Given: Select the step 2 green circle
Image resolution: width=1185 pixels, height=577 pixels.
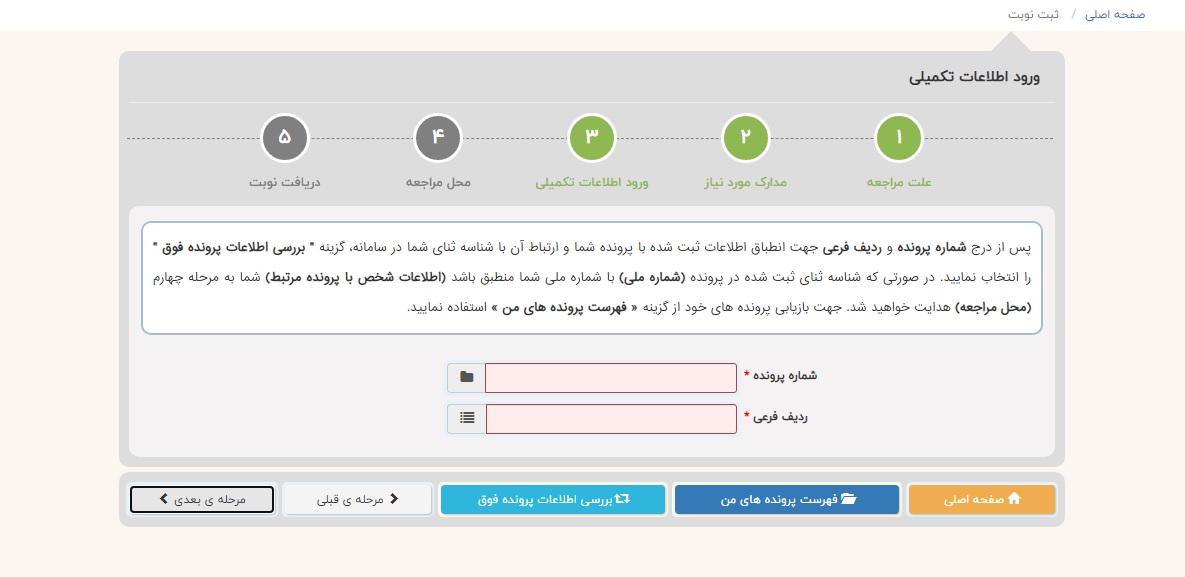Looking at the screenshot, I should pyautogui.click(x=745, y=138).
